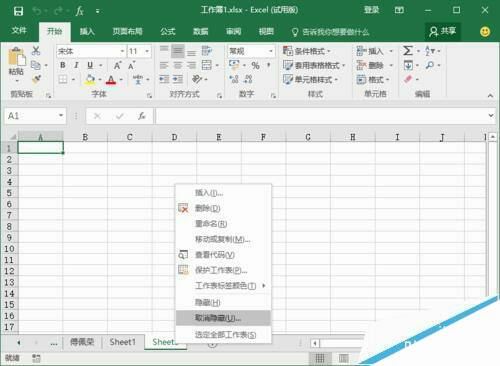Open the font name dropdown (宋体)
Image resolution: width=500 pixels, height=366 pixels.
(122, 51)
